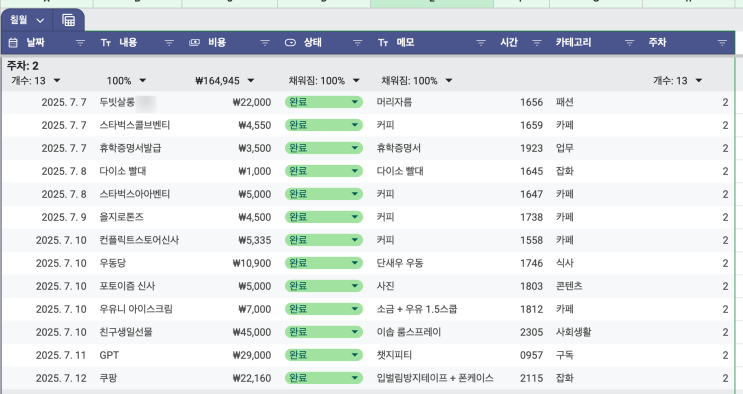Open the 카테고리 column filter
The width and height of the screenshot is (743, 394).
[629, 43]
